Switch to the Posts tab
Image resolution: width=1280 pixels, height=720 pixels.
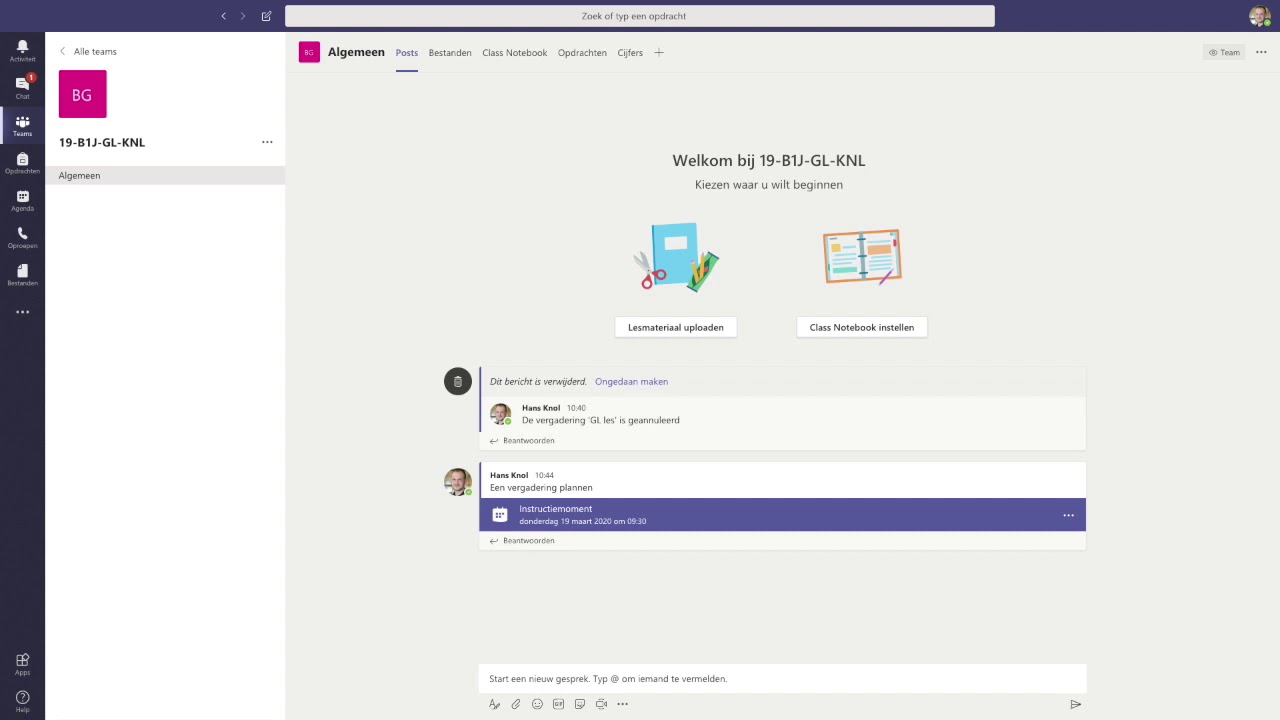tap(406, 53)
